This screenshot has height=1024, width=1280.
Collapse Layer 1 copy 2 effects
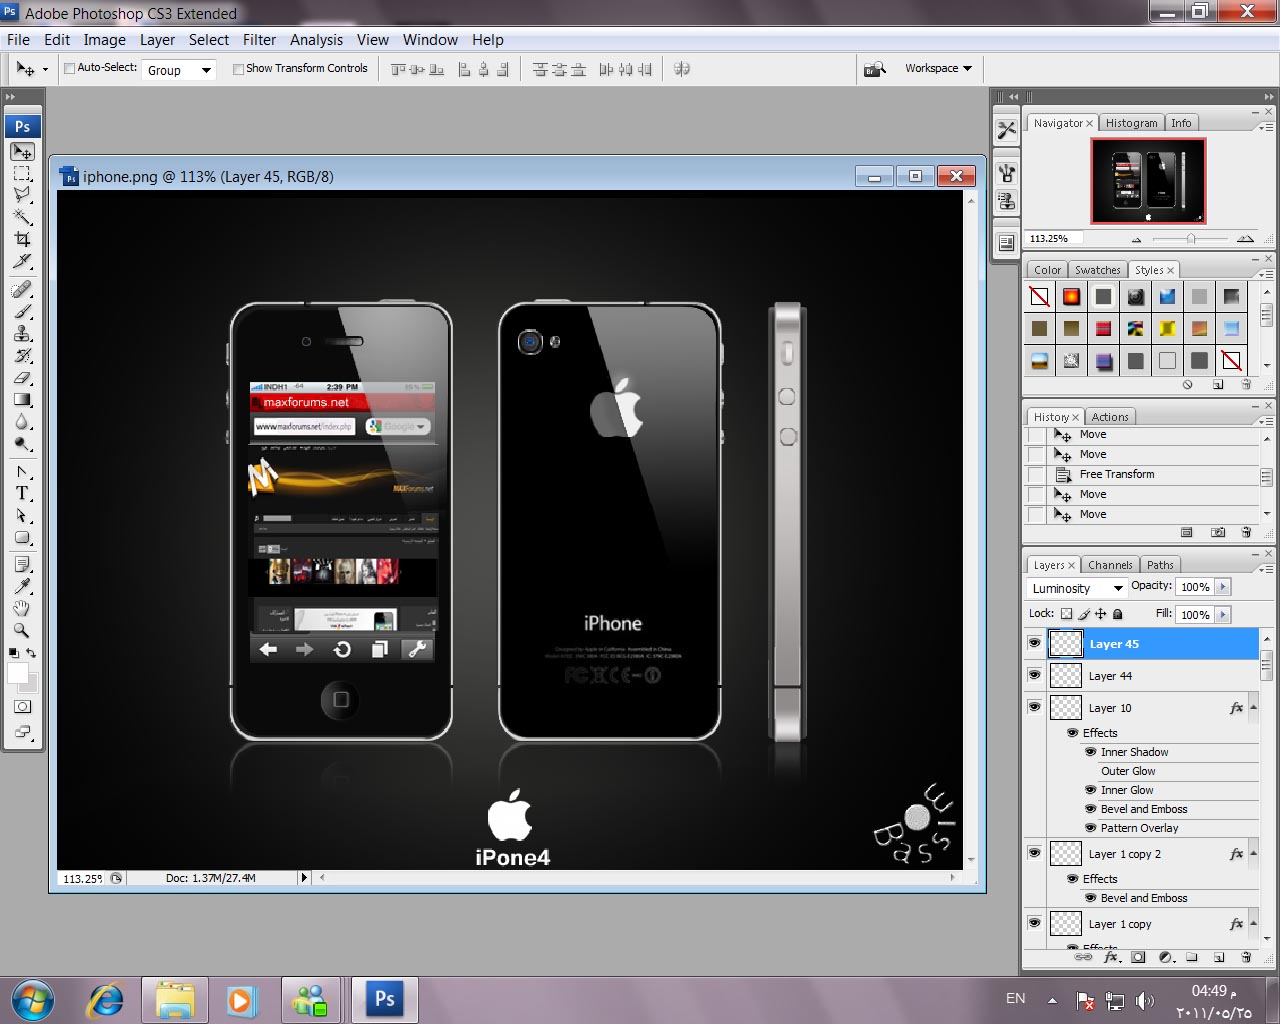(1253, 853)
